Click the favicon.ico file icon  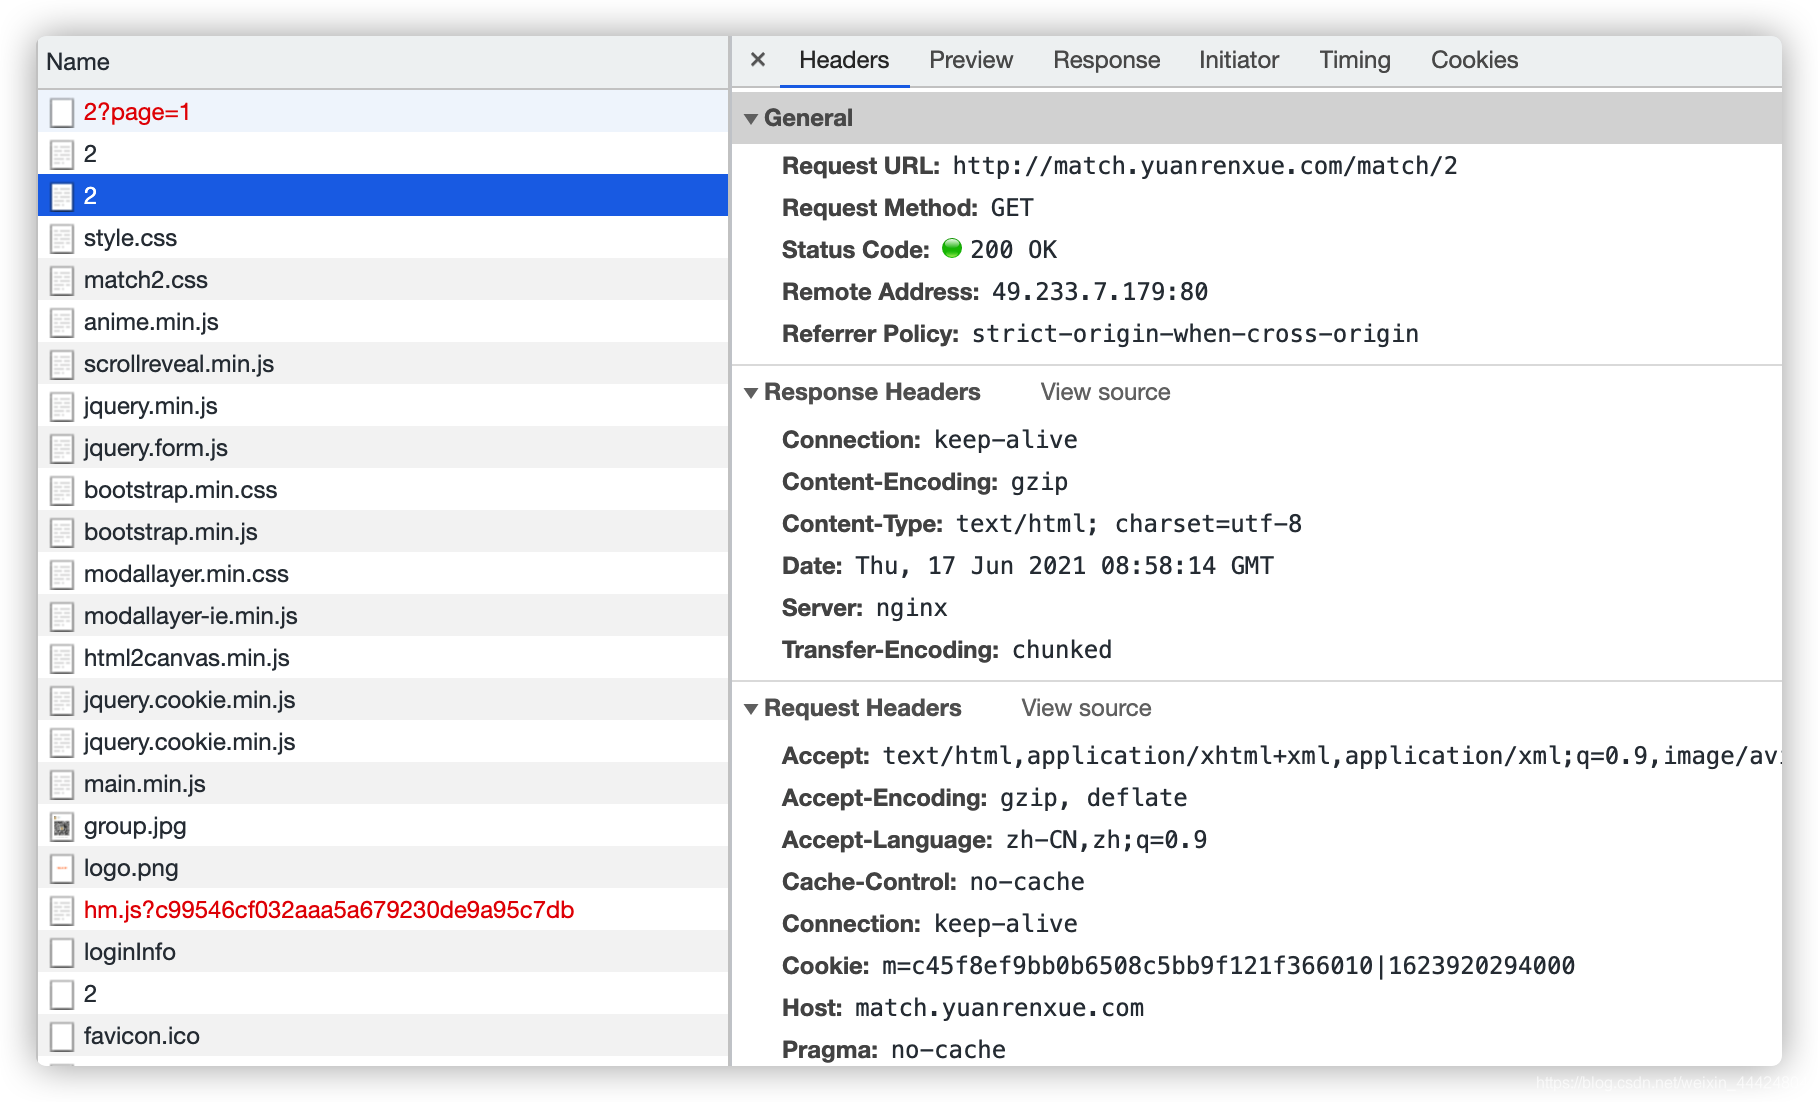point(62,1036)
